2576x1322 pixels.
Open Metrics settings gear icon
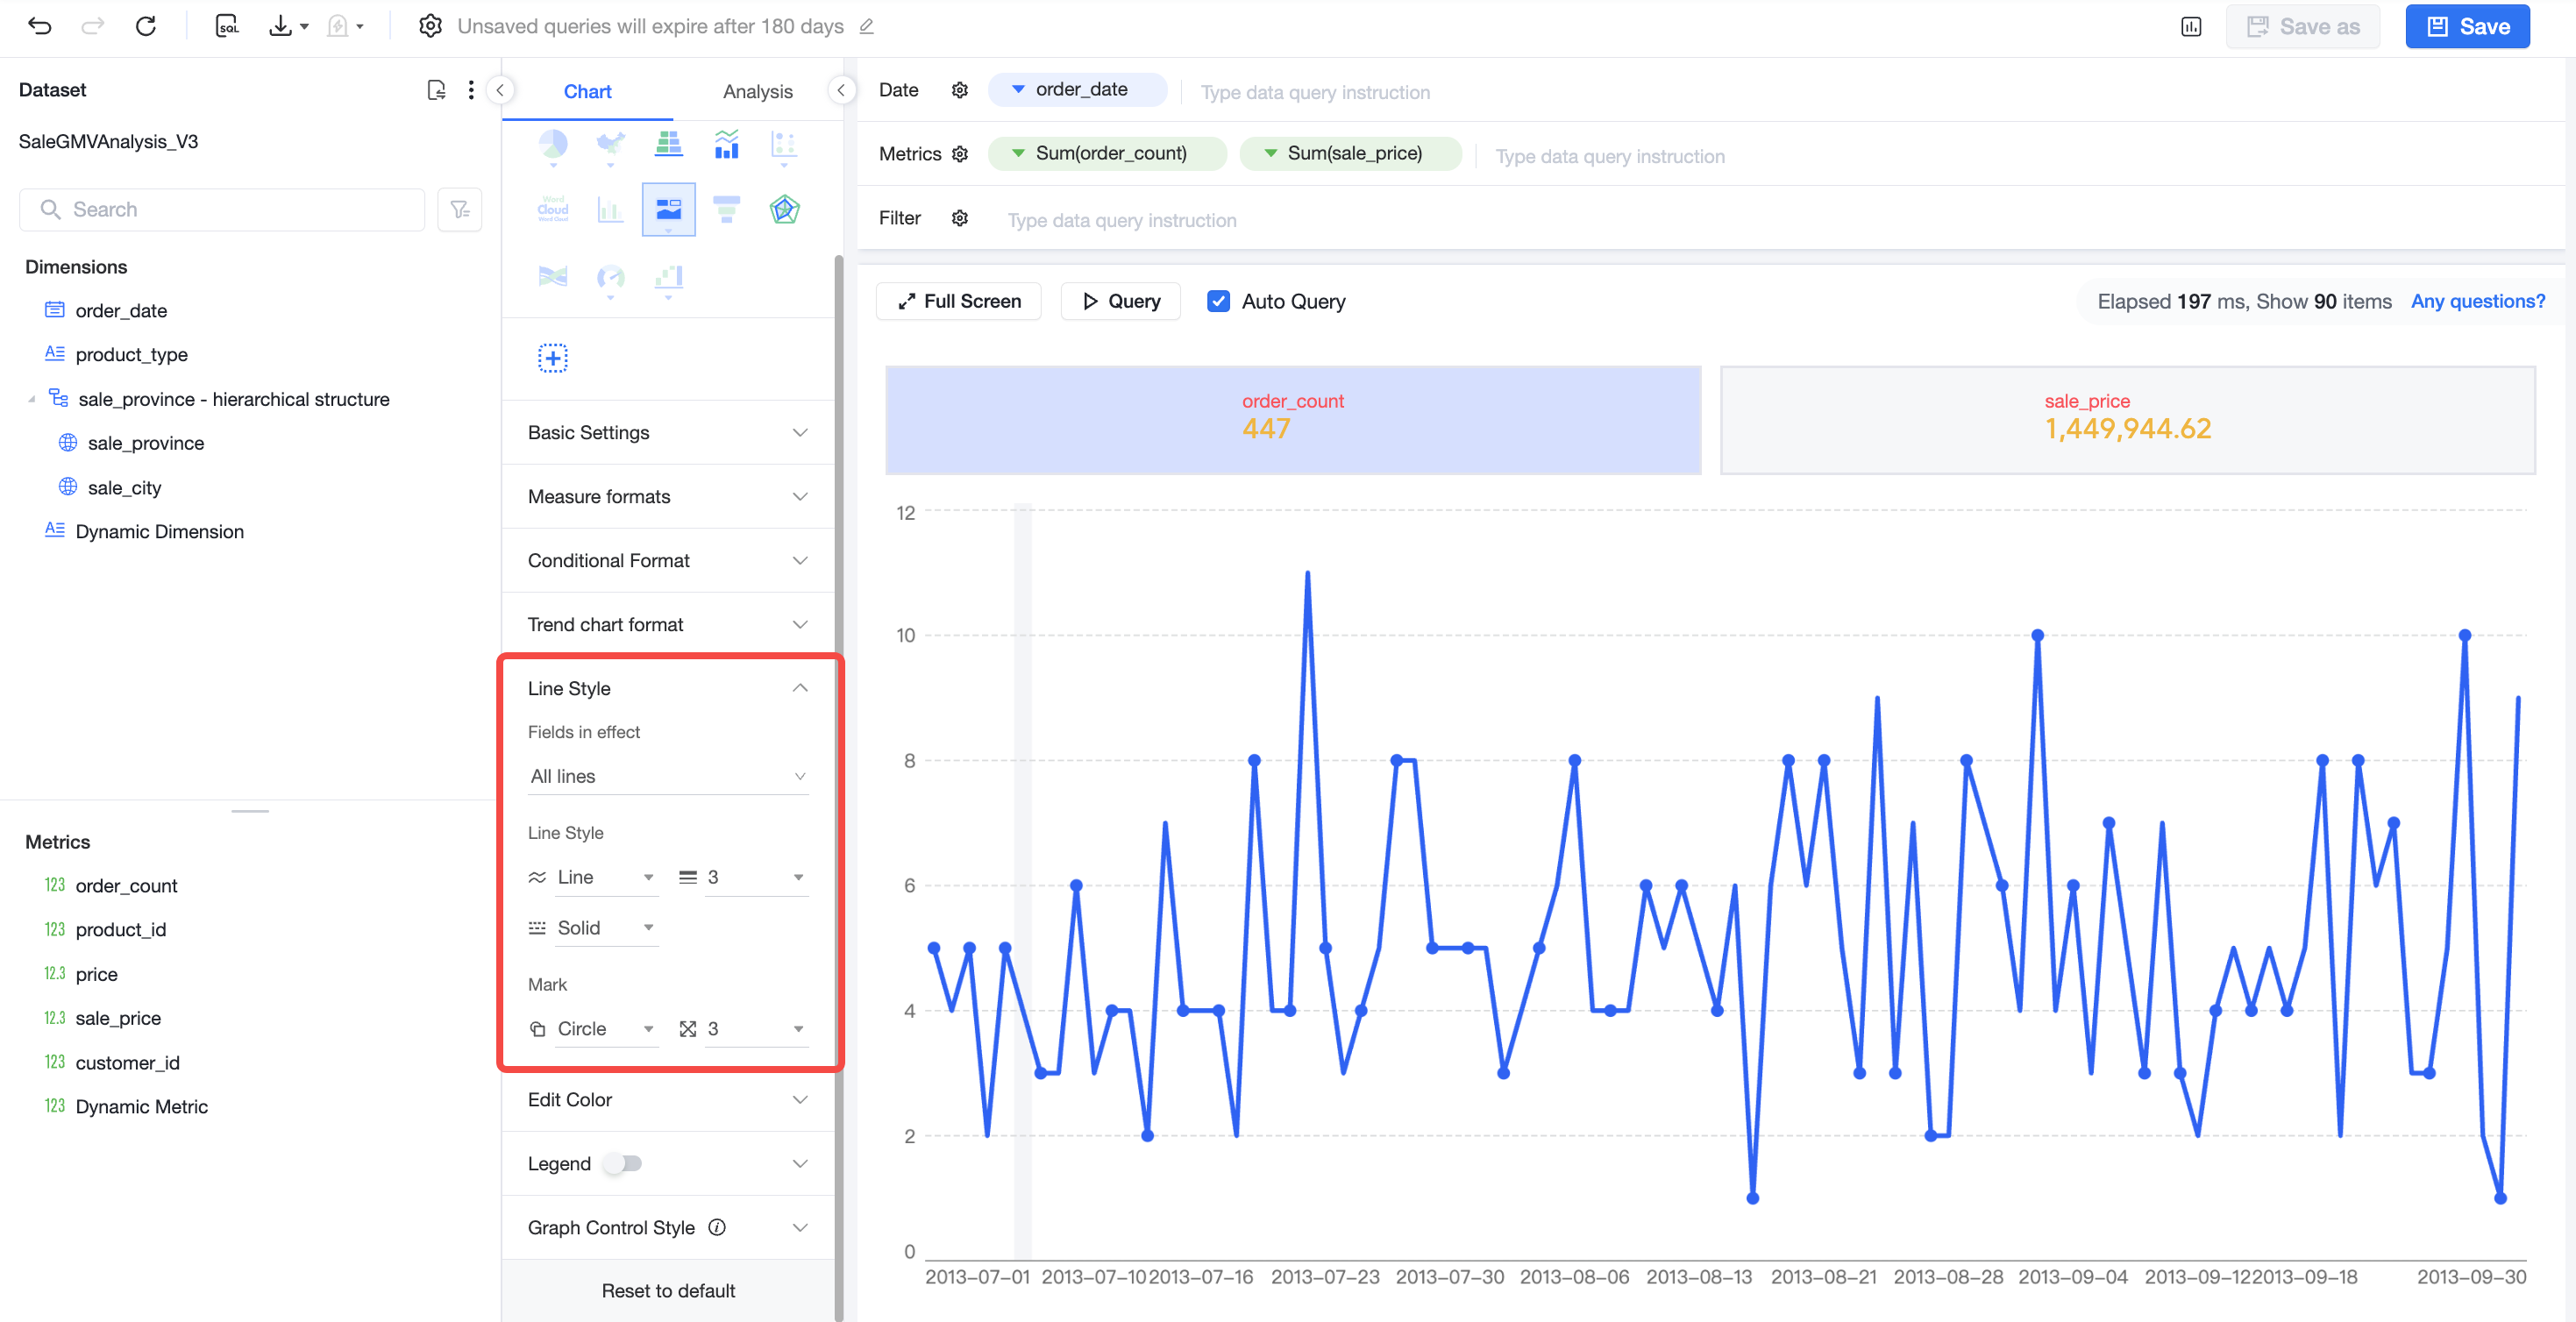pyautogui.click(x=960, y=154)
